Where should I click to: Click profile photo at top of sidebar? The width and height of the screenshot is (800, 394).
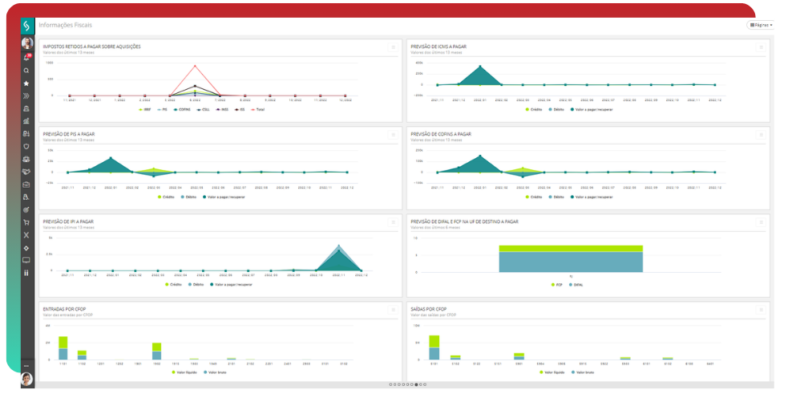pyautogui.click(x=27, y=43)
